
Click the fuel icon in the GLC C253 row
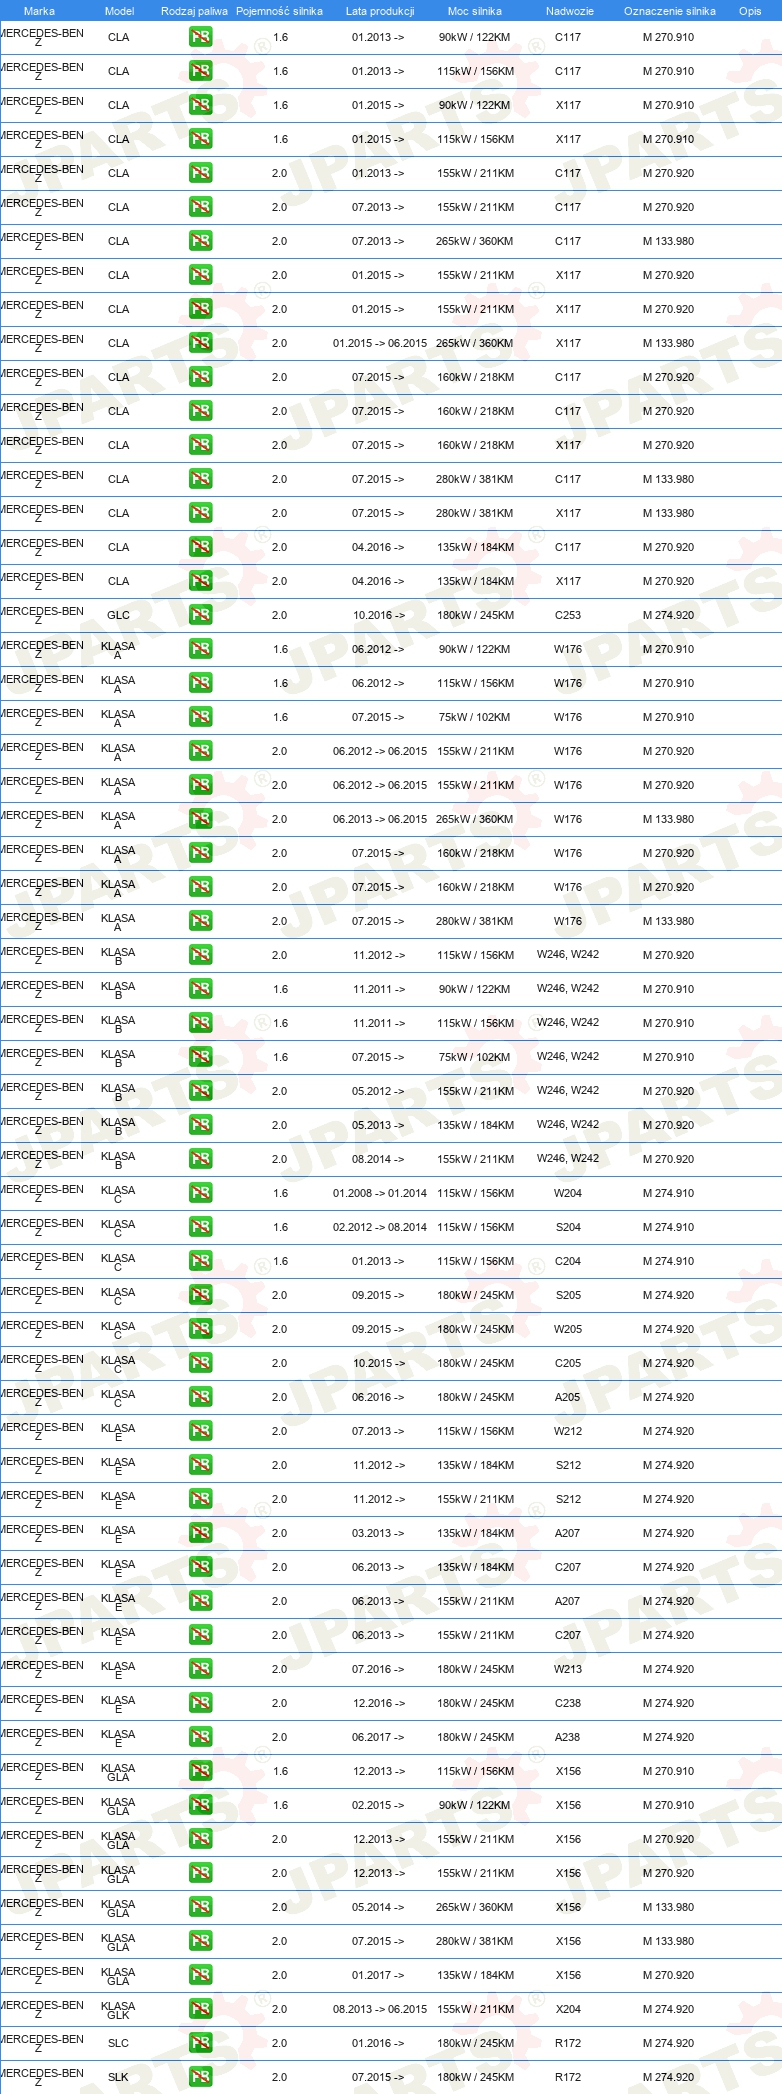(200, 615)
